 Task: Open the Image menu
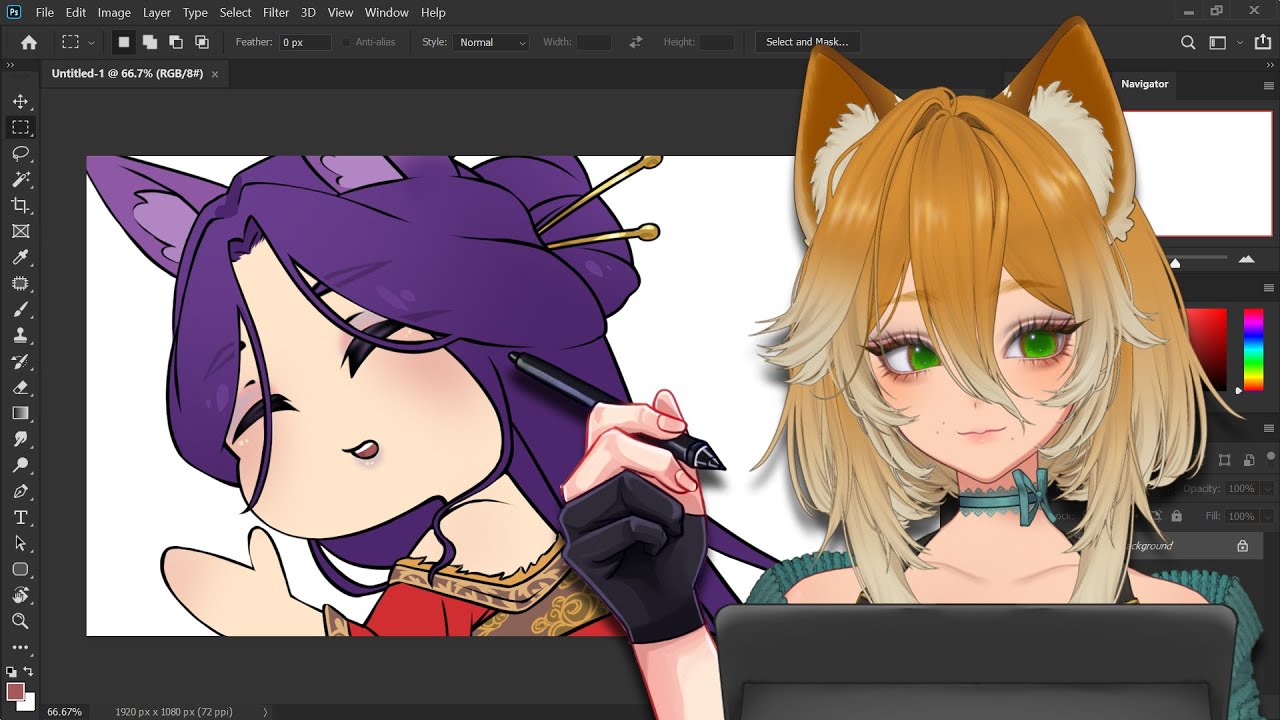114,13
